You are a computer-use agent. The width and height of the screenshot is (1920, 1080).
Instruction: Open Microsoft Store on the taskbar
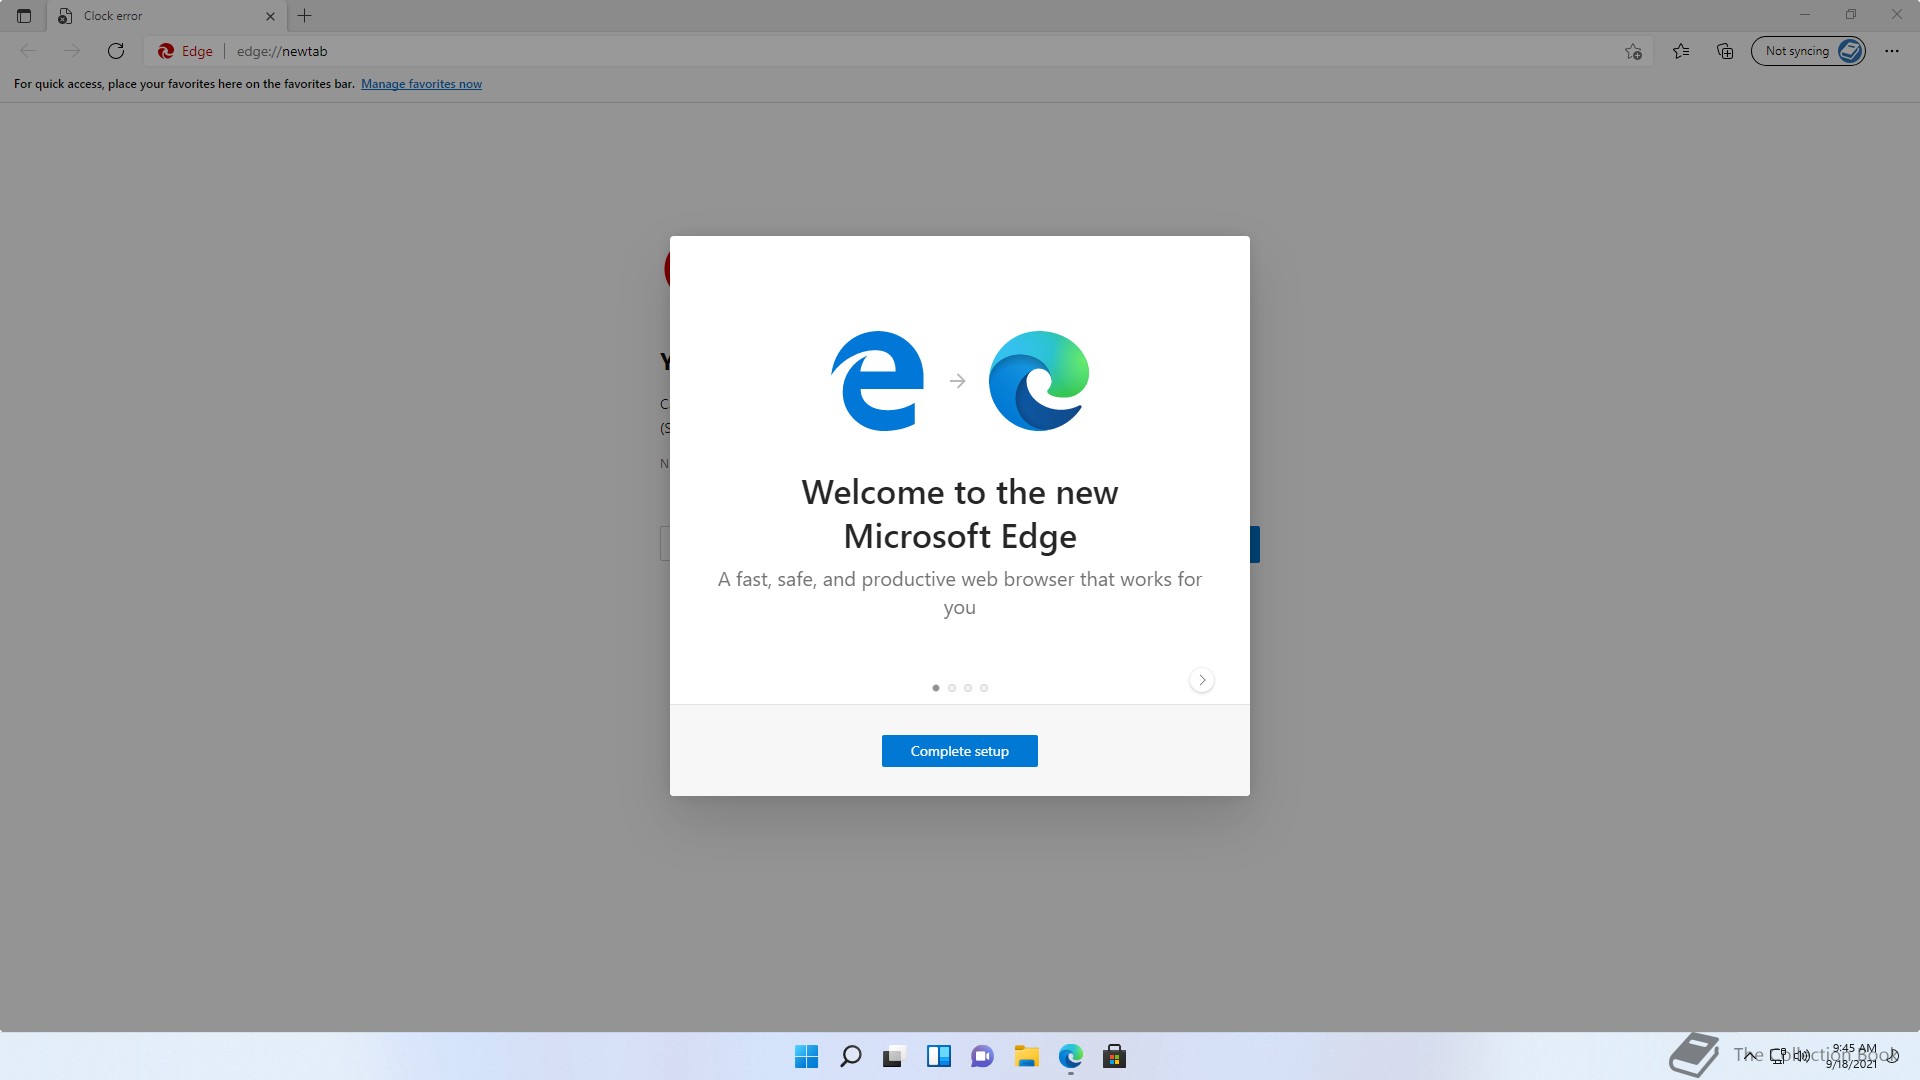(1114, 1056)
